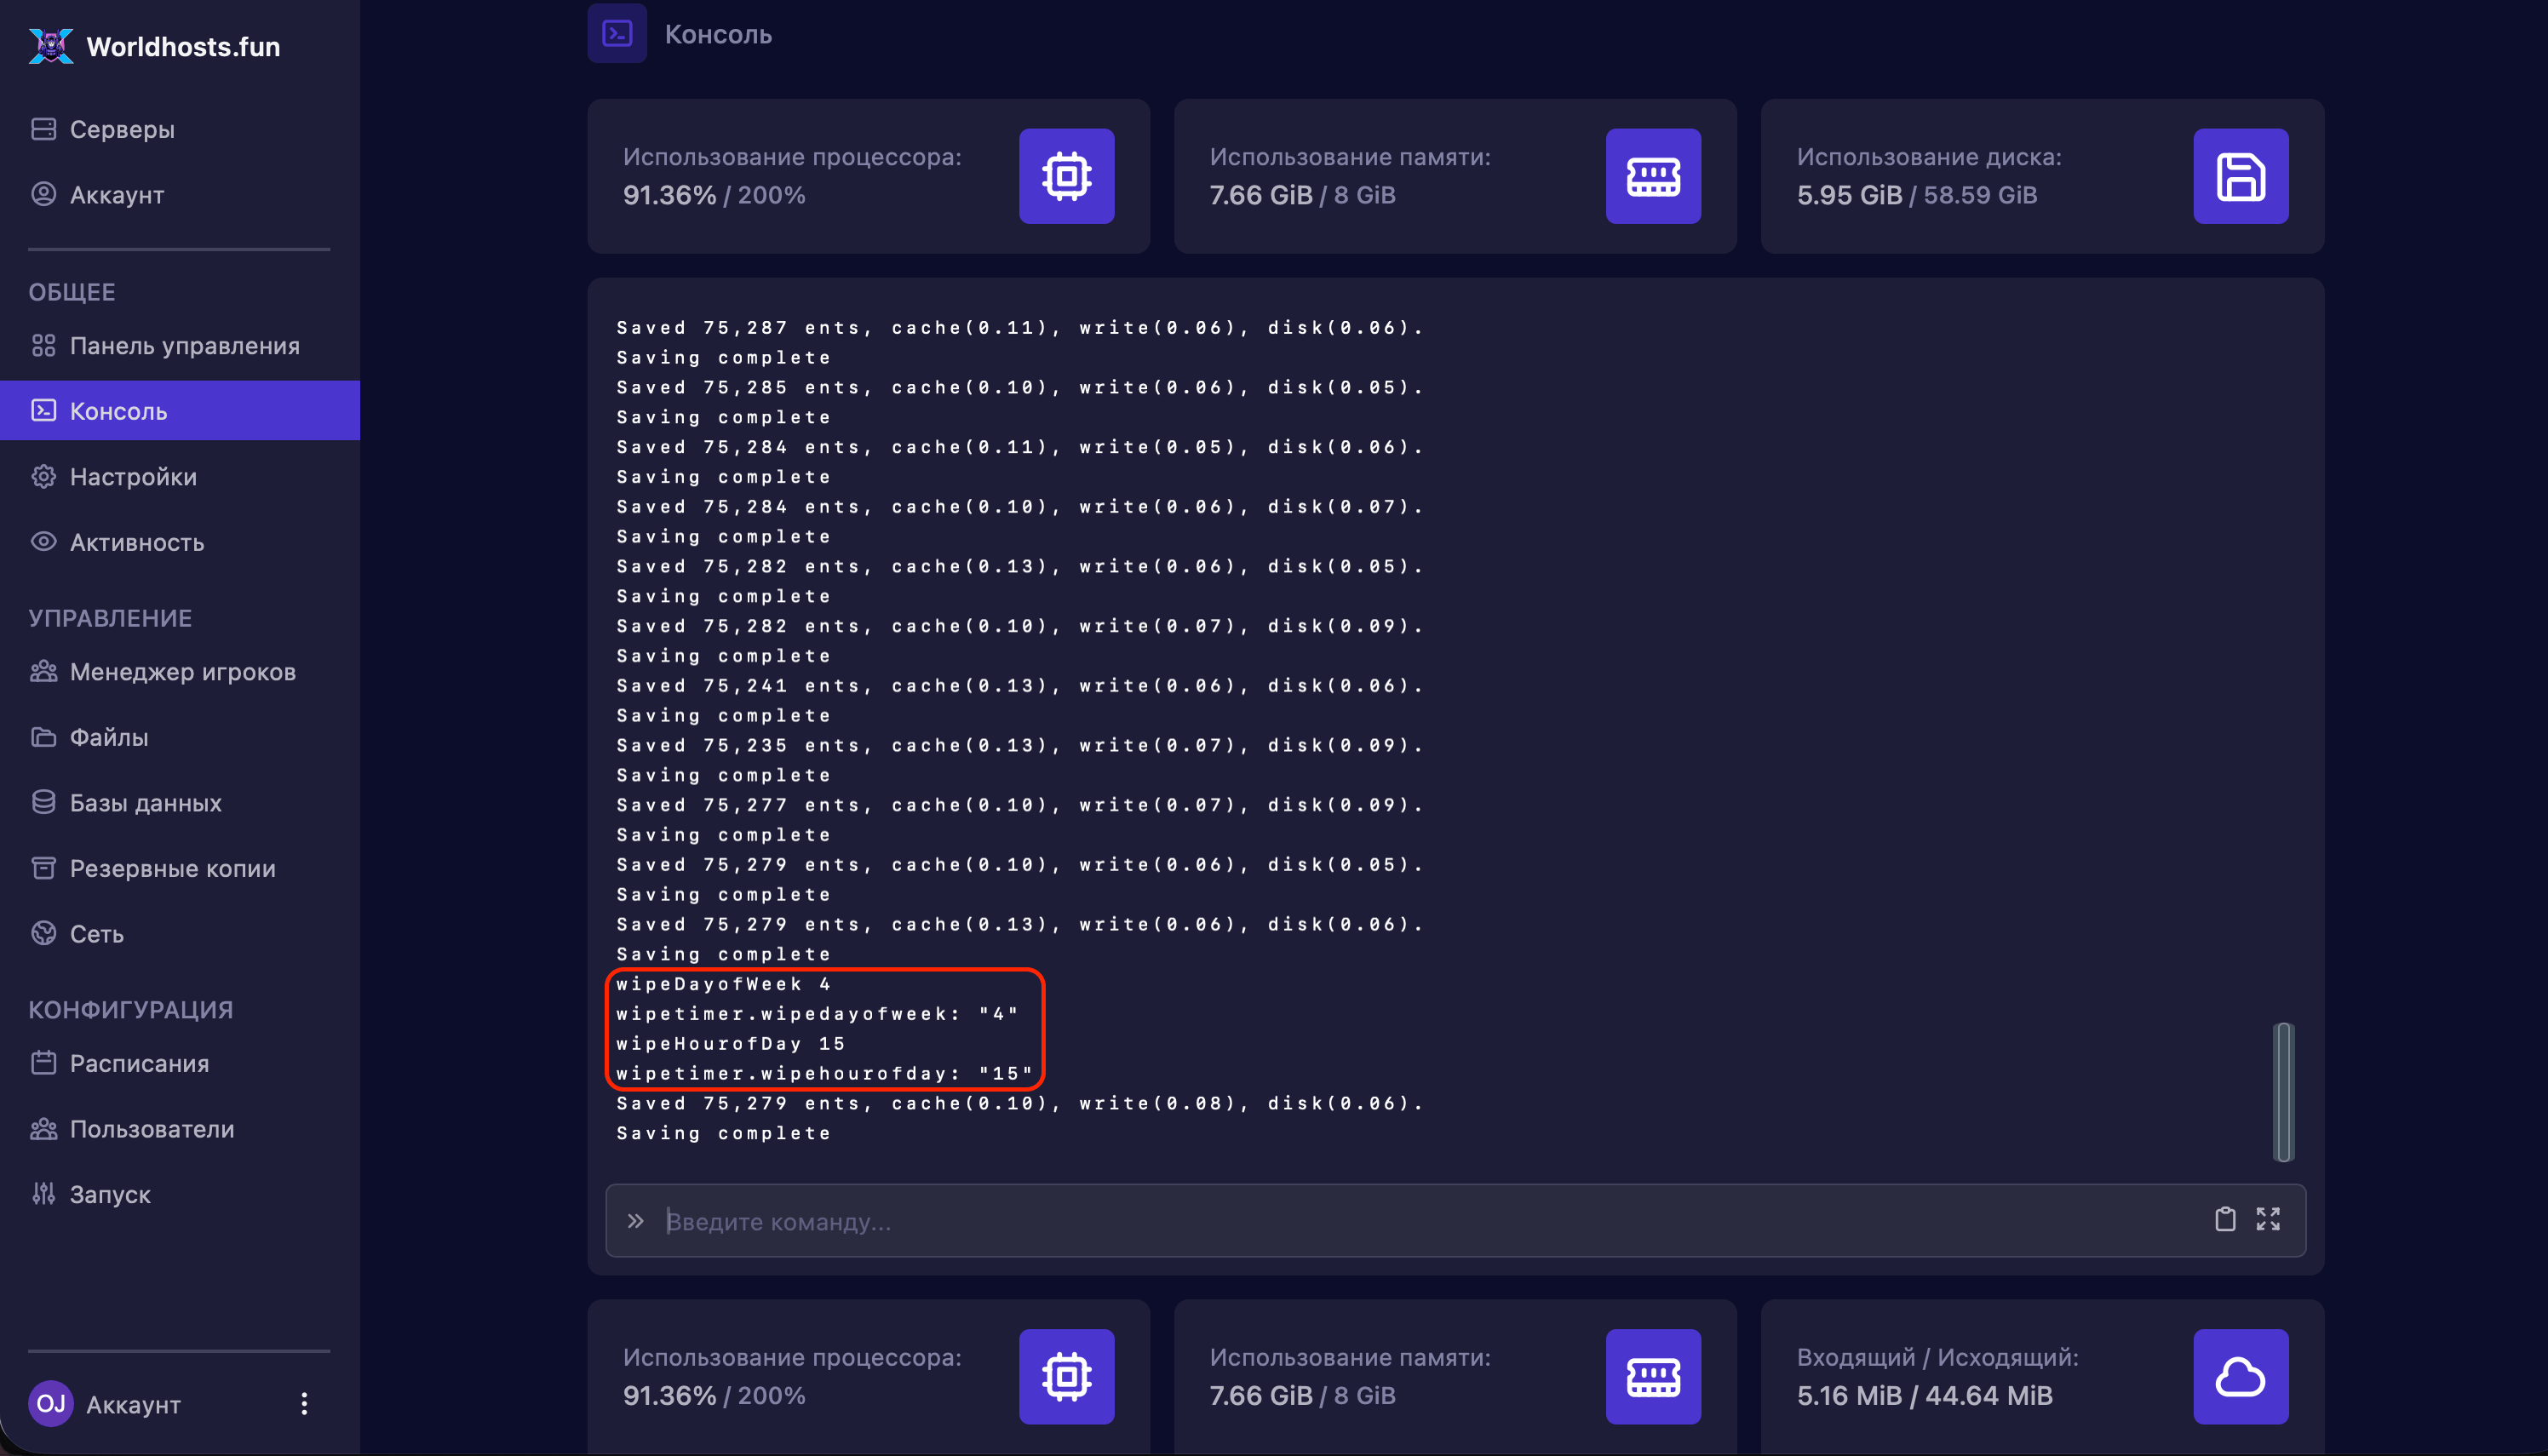
Task: Select the Консоль sidebar item
Action: click(x=180, y=410)
